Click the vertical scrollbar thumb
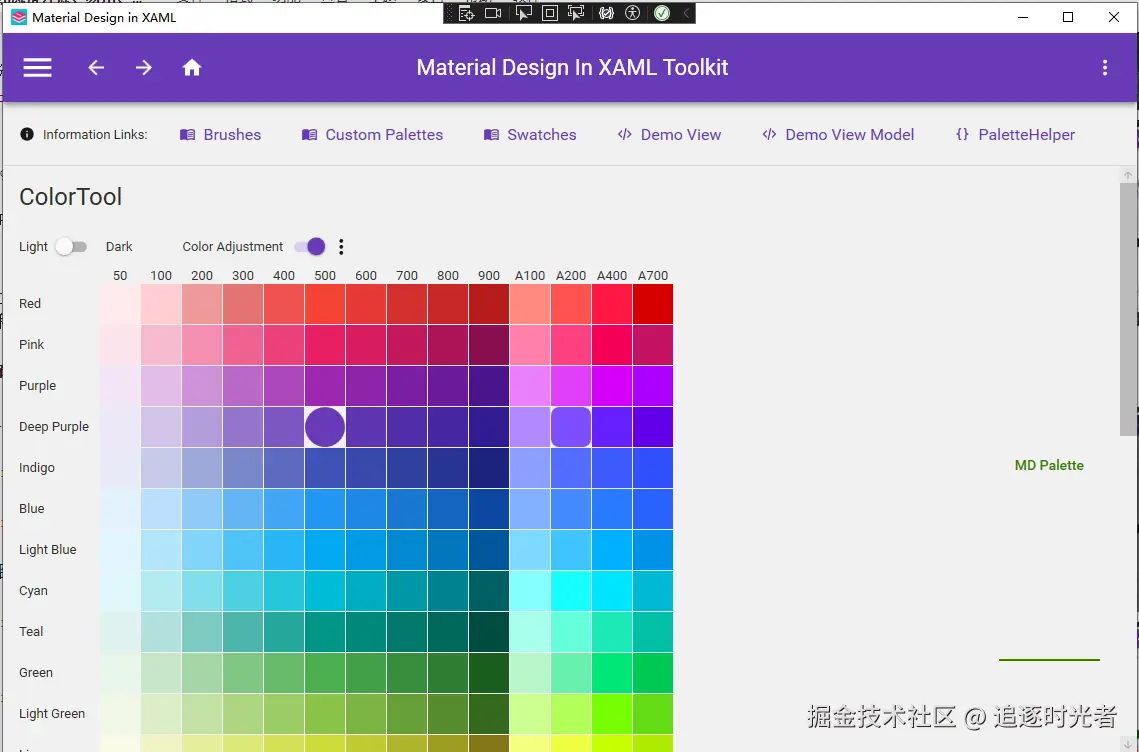The width and height of the screenshot is (1139, 752). tap(1127, 309)
